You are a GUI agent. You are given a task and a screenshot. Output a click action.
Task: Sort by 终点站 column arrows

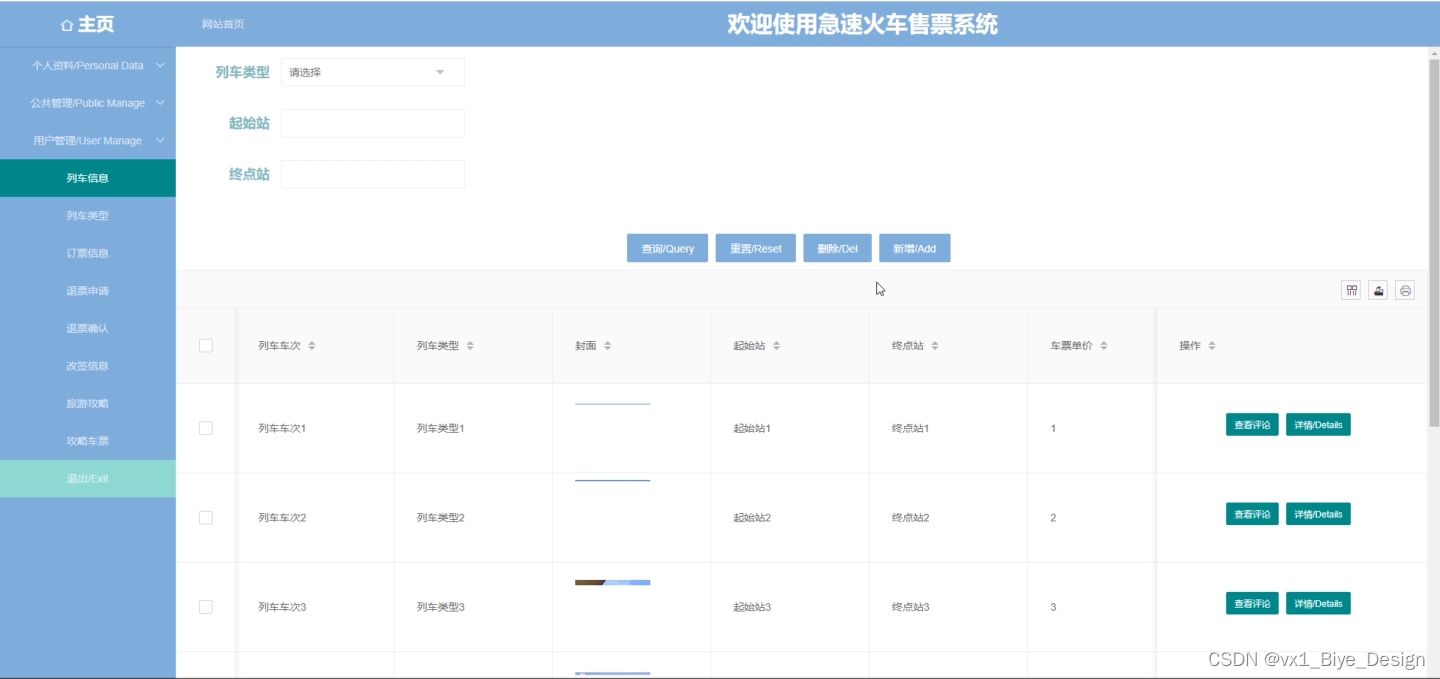tap(935, 346)
